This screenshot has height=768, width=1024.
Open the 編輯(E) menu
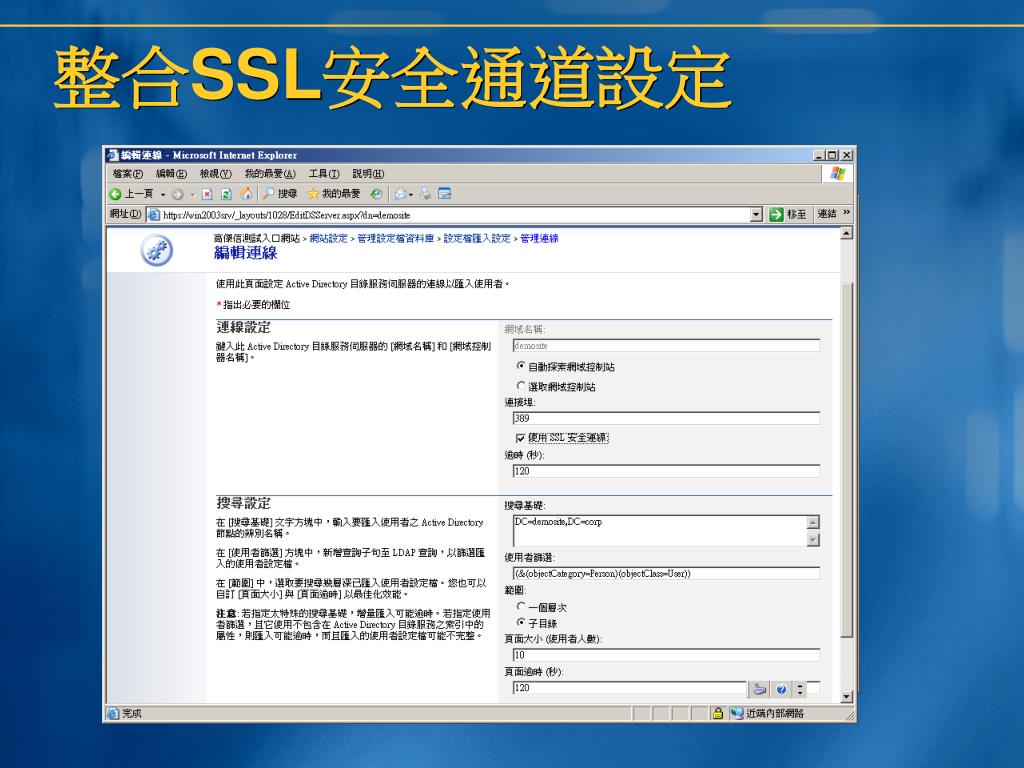[171, 174]
